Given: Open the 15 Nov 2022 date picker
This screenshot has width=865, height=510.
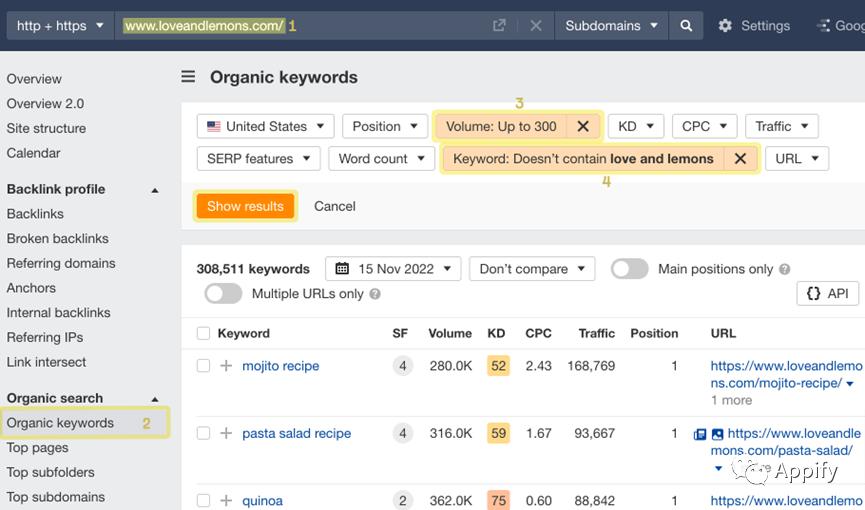Looking at the screenshot, I should pyautogui.click(x=393, y=269).
